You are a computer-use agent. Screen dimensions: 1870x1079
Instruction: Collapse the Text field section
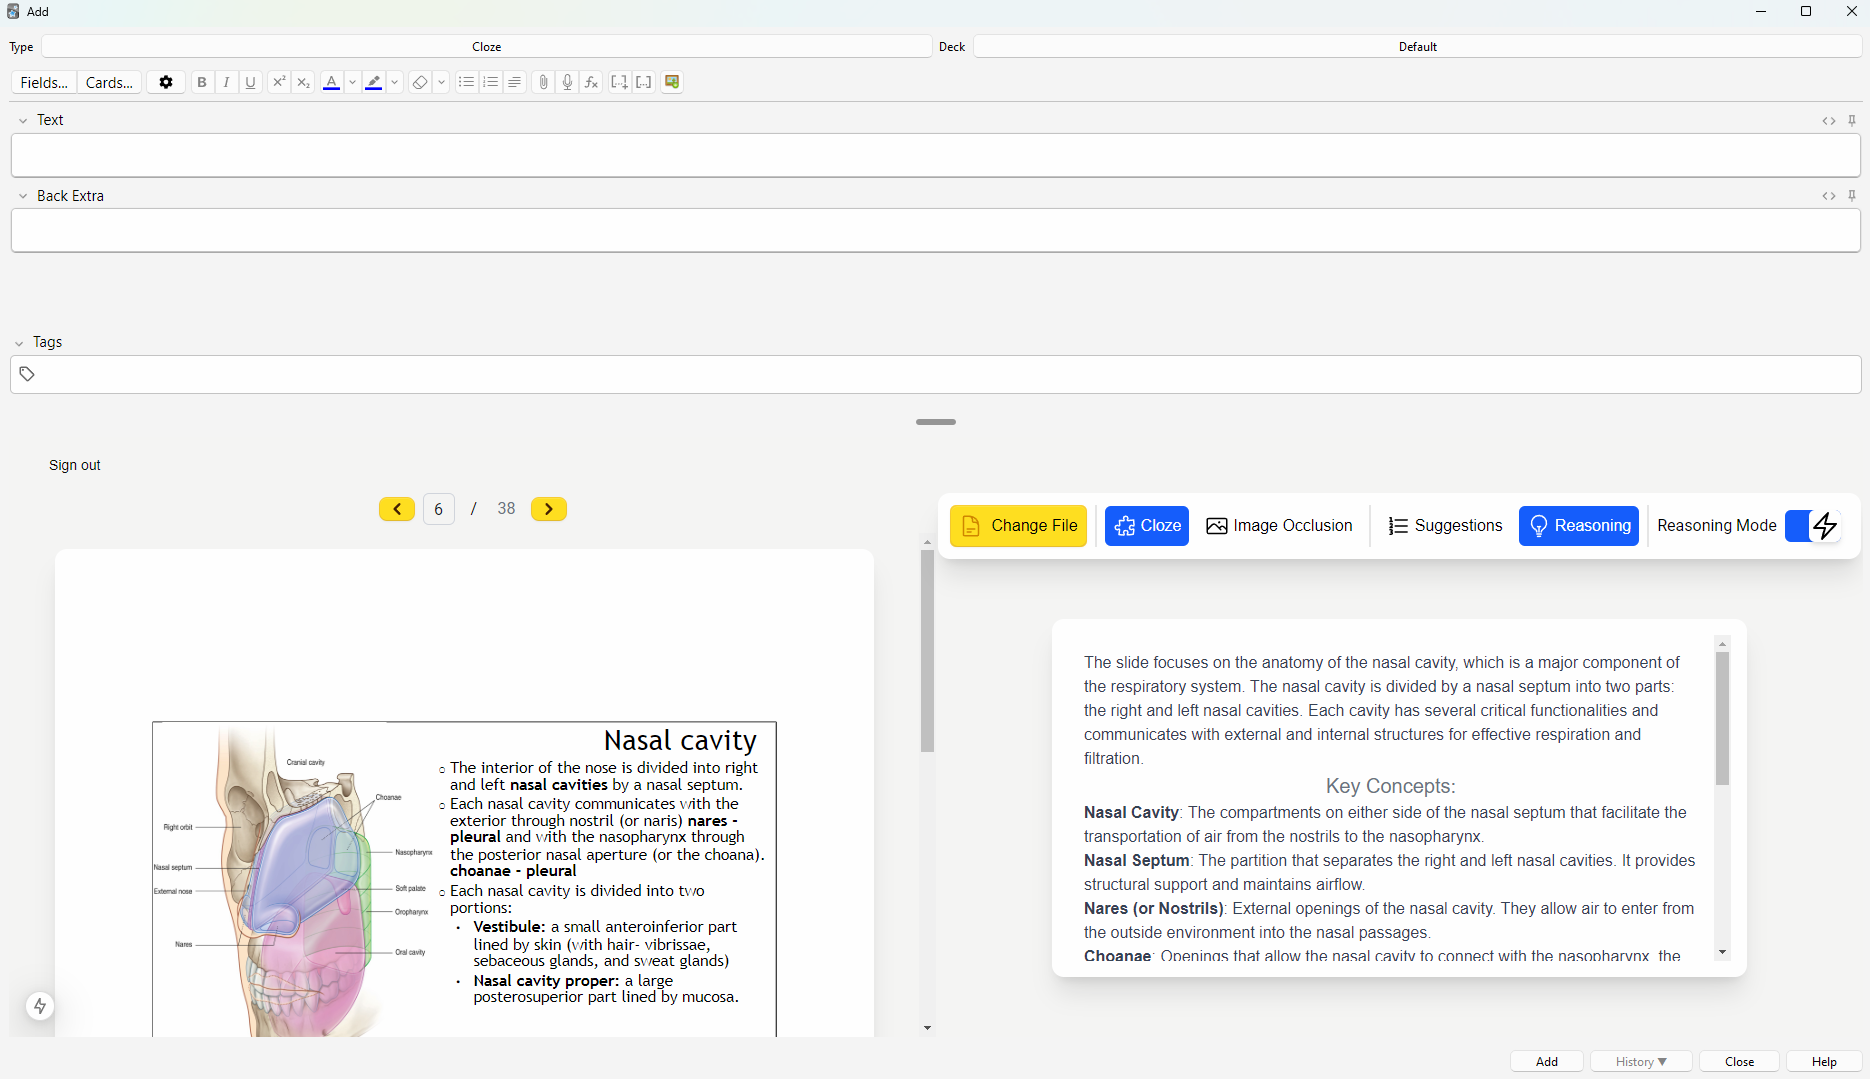(23, 120)
